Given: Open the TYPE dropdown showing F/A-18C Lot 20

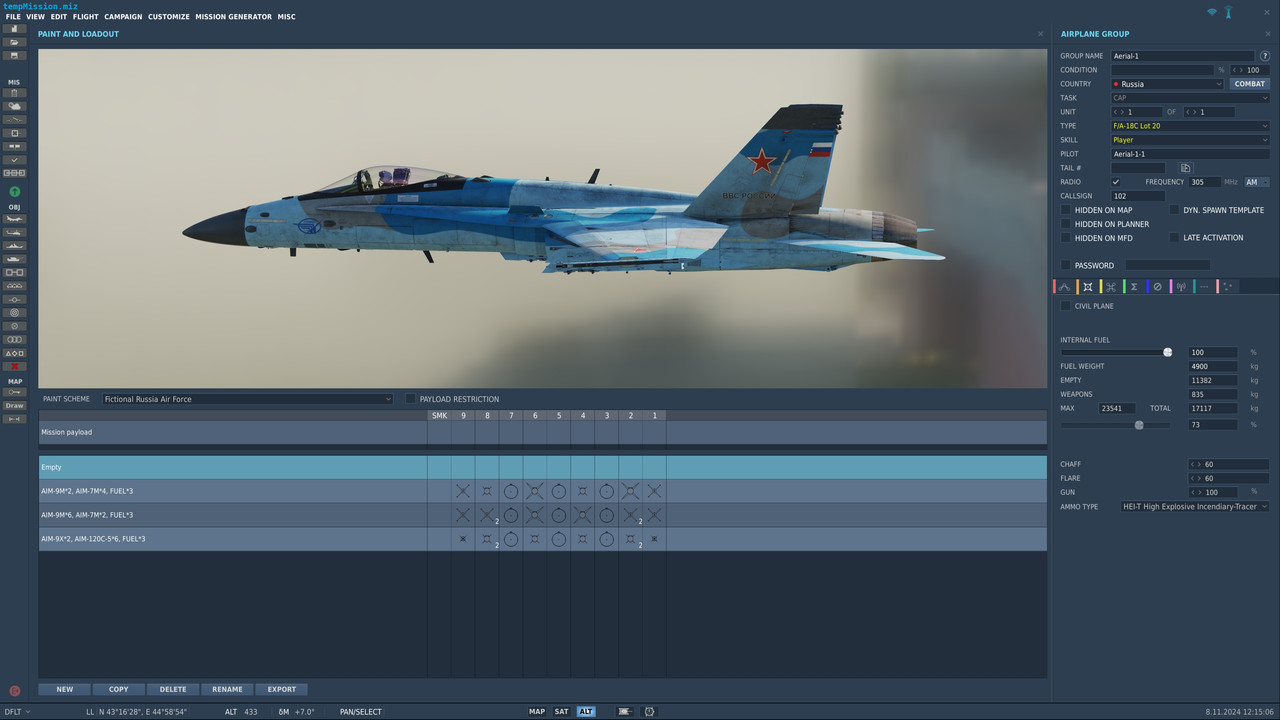Looking at the screenshot, I should [1190, 125].
